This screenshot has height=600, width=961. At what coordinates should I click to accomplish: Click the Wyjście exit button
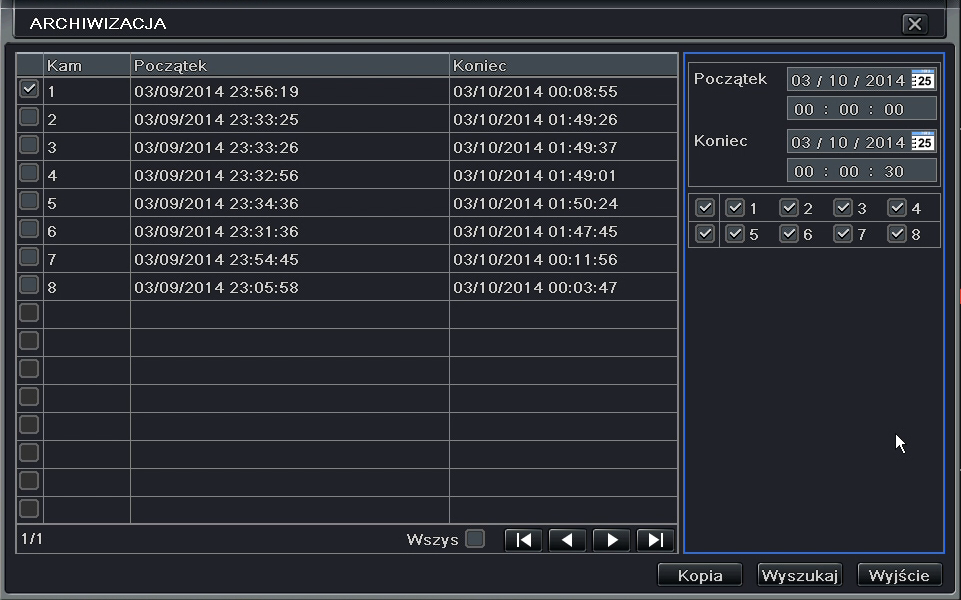point(899,575)
